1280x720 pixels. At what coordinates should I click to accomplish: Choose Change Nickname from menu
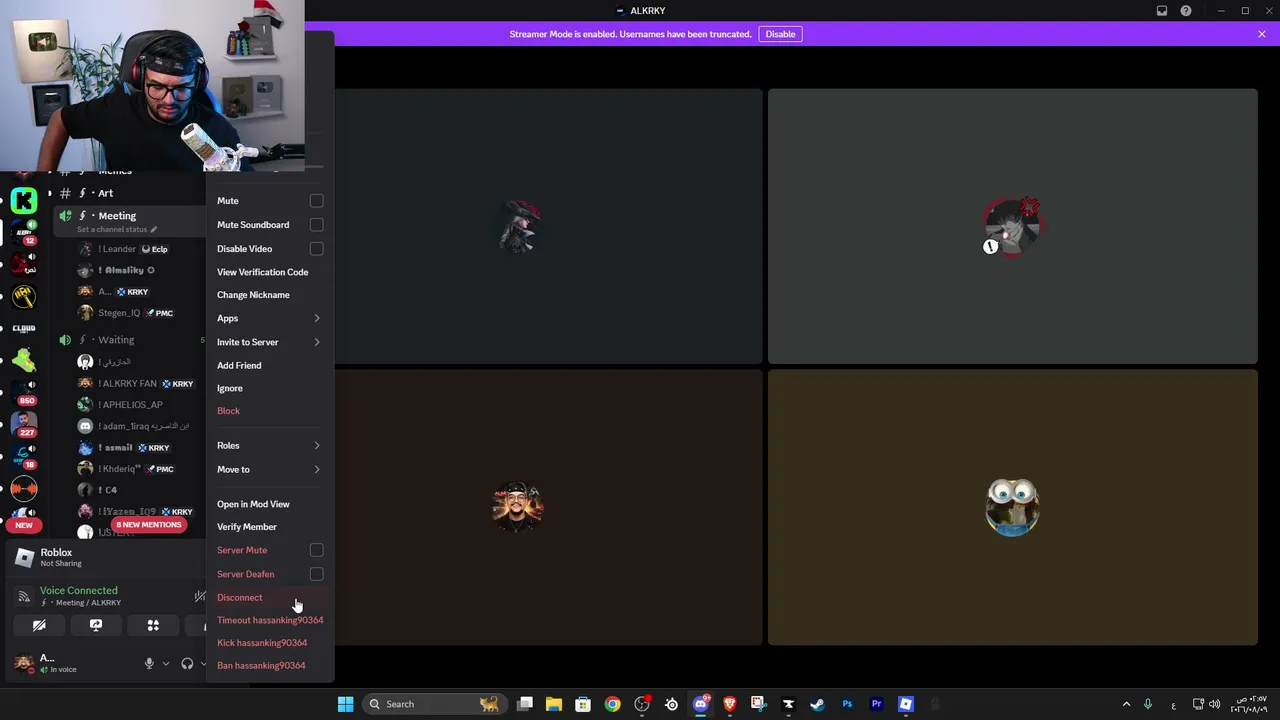[253, 295]
